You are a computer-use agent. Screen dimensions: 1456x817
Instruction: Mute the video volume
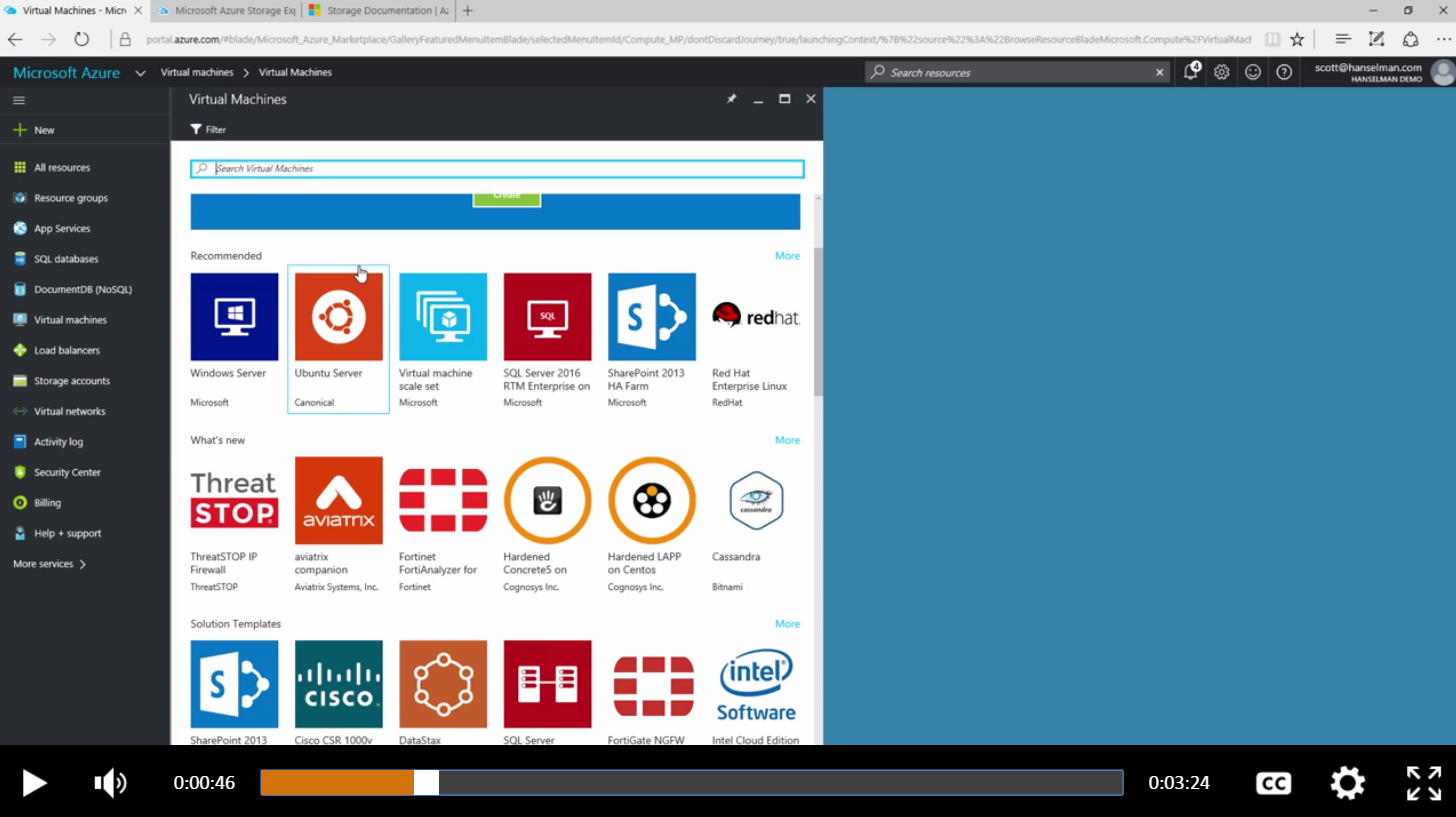[110, 783]
